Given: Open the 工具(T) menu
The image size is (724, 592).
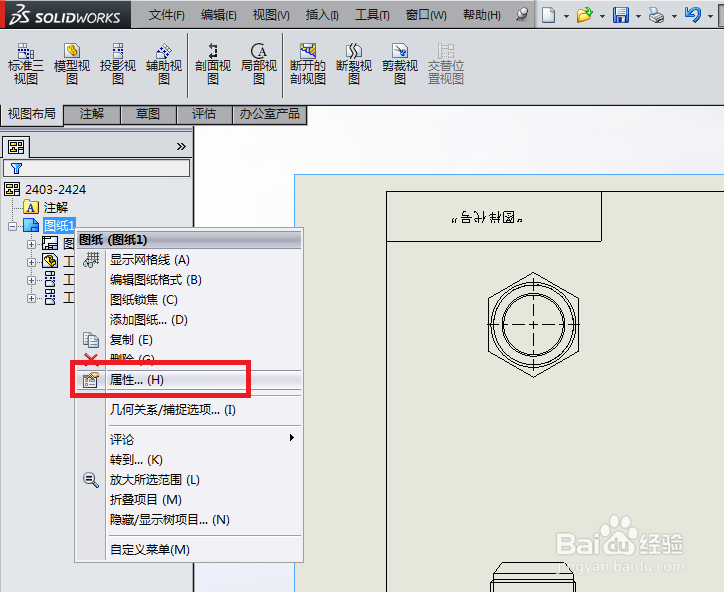Looking at the screenshot, I should pos(372,15).
